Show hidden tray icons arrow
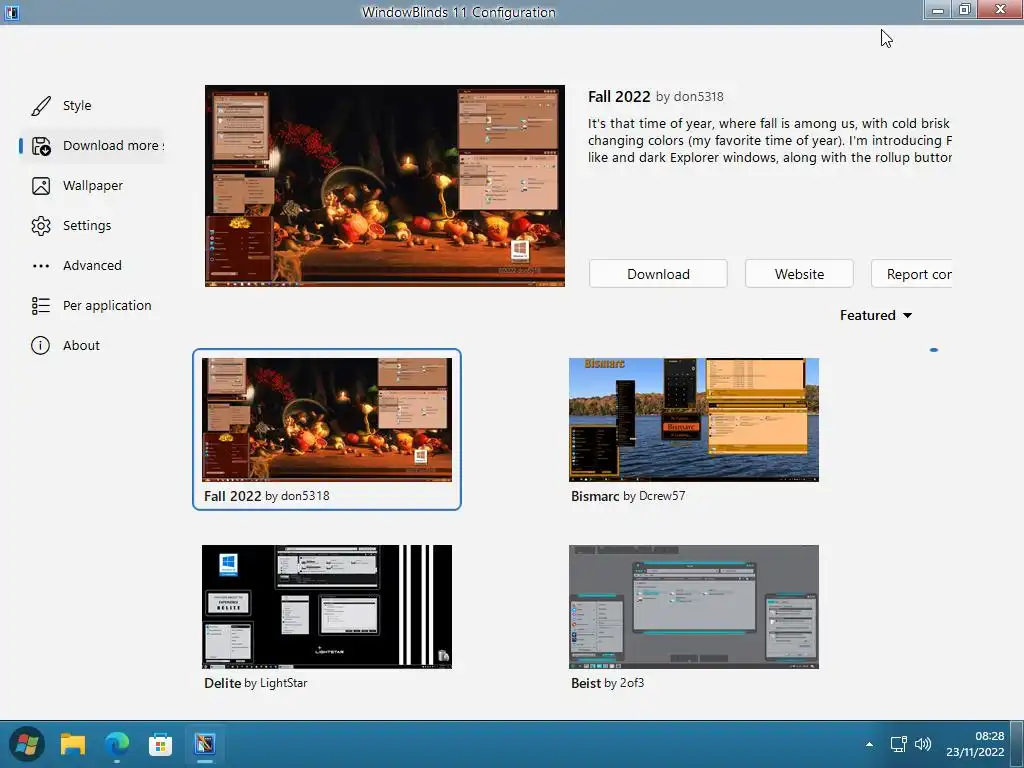1024x768 pixels. [x=869, y=744]
